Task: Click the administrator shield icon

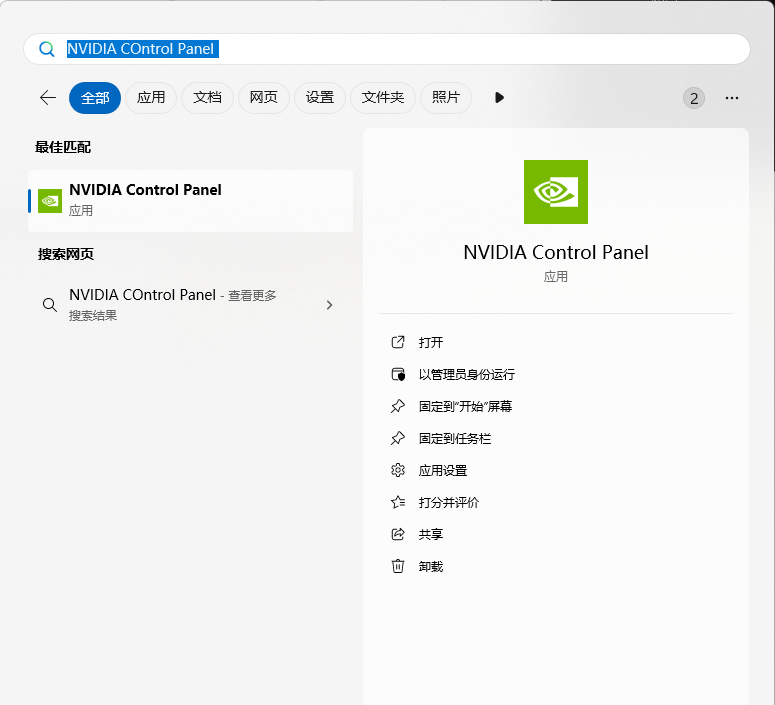Action: (x=398, y=374)
